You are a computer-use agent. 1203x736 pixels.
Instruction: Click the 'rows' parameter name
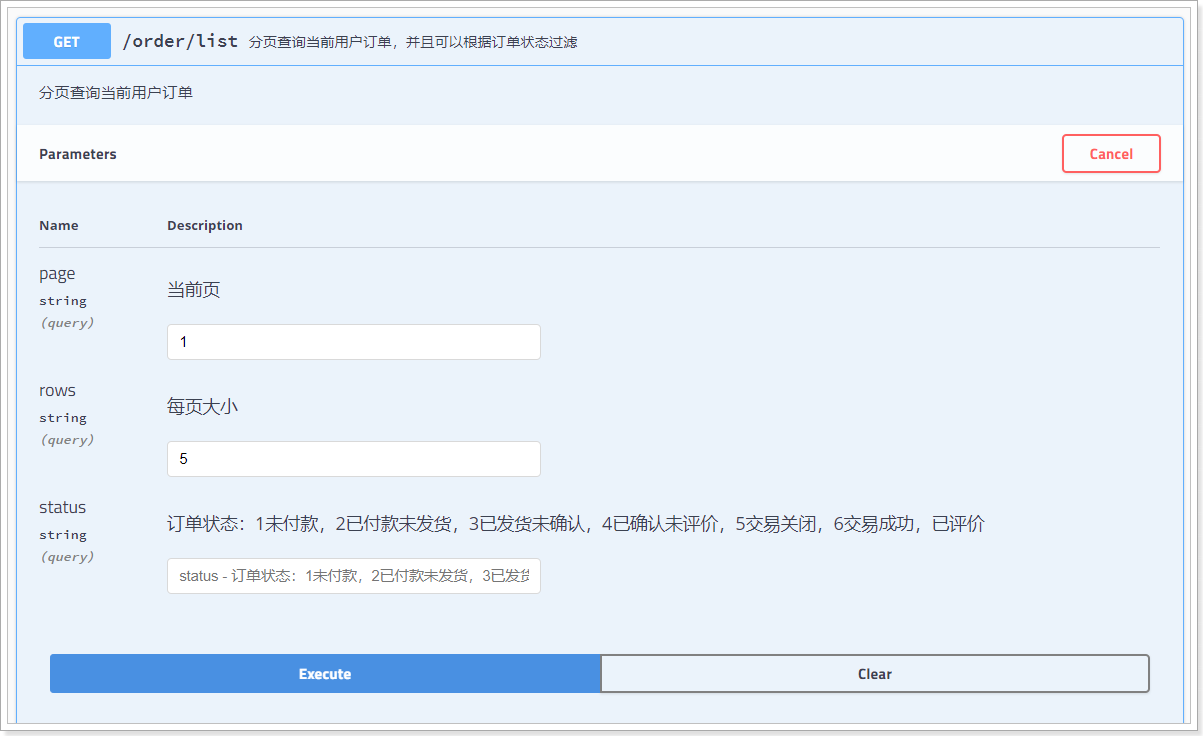(57, 391)
